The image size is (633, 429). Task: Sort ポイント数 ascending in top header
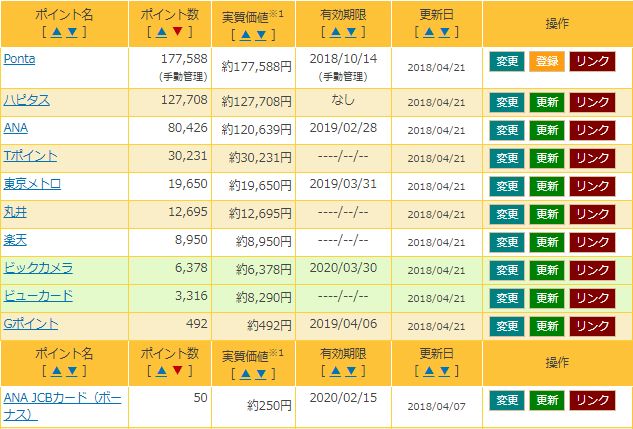click(x=161, y=32)
